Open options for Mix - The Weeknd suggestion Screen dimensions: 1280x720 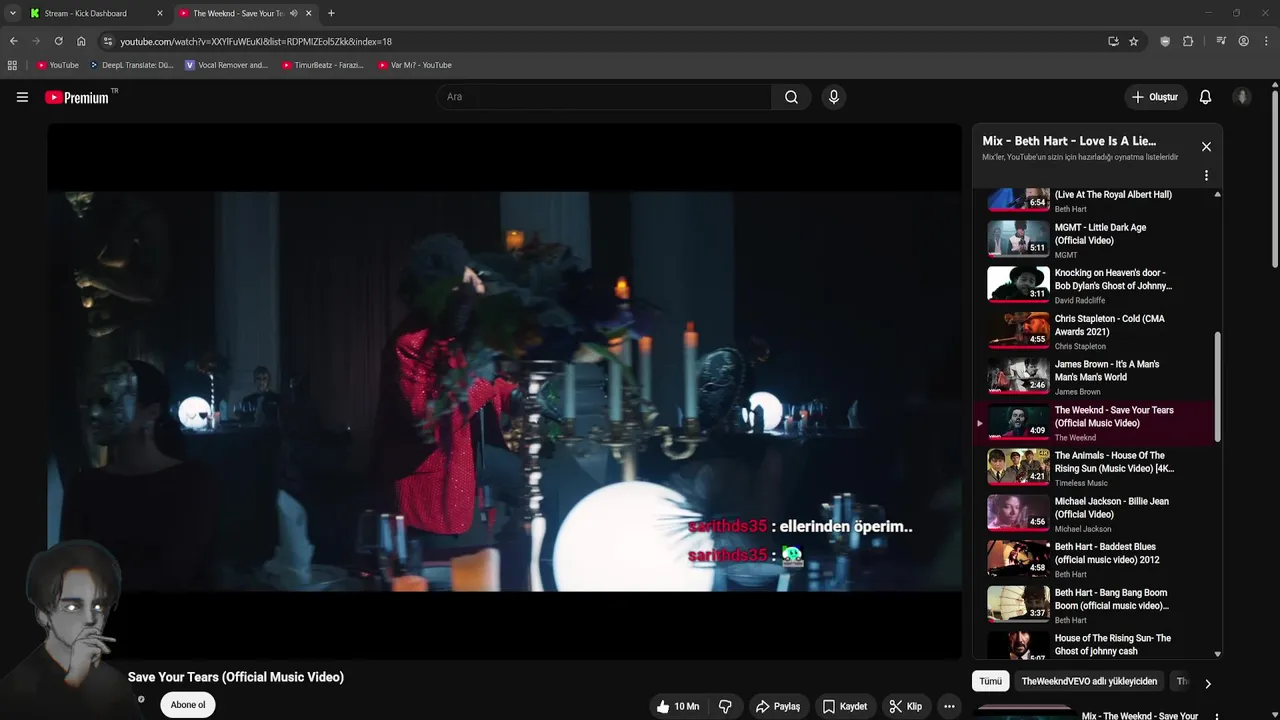pos(1217,716)
